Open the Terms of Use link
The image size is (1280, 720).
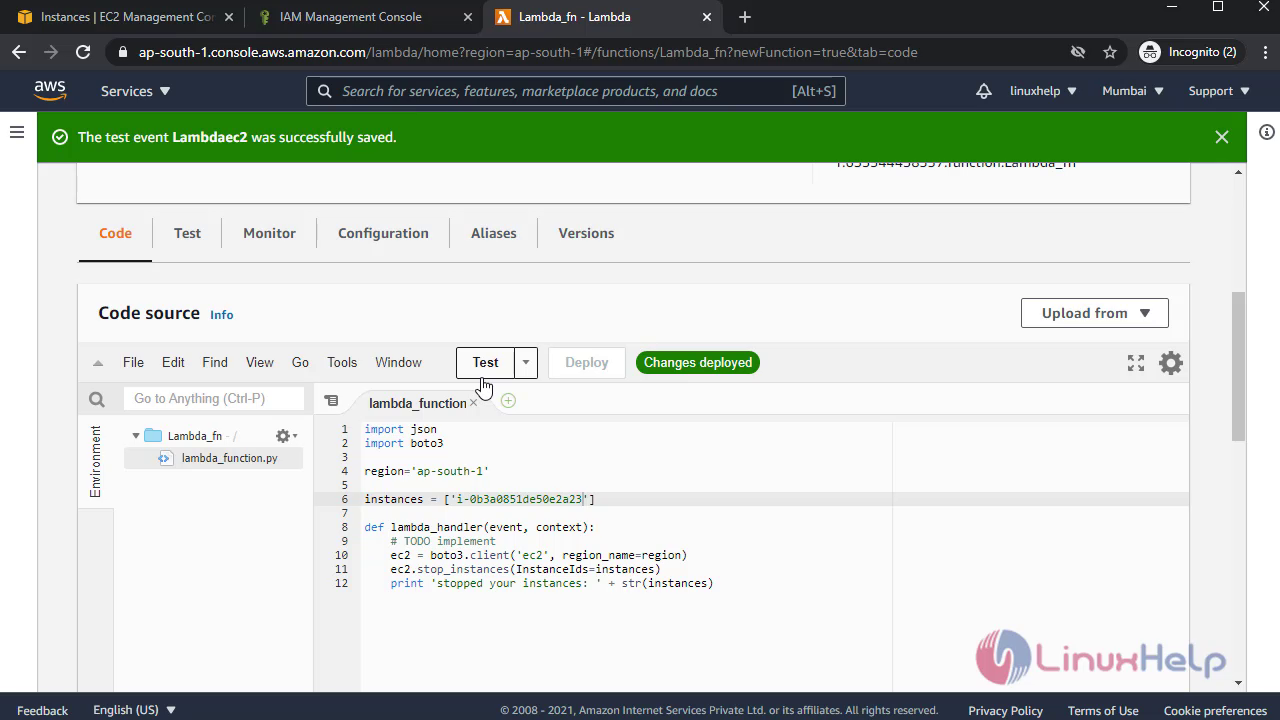pos(1103,710)
